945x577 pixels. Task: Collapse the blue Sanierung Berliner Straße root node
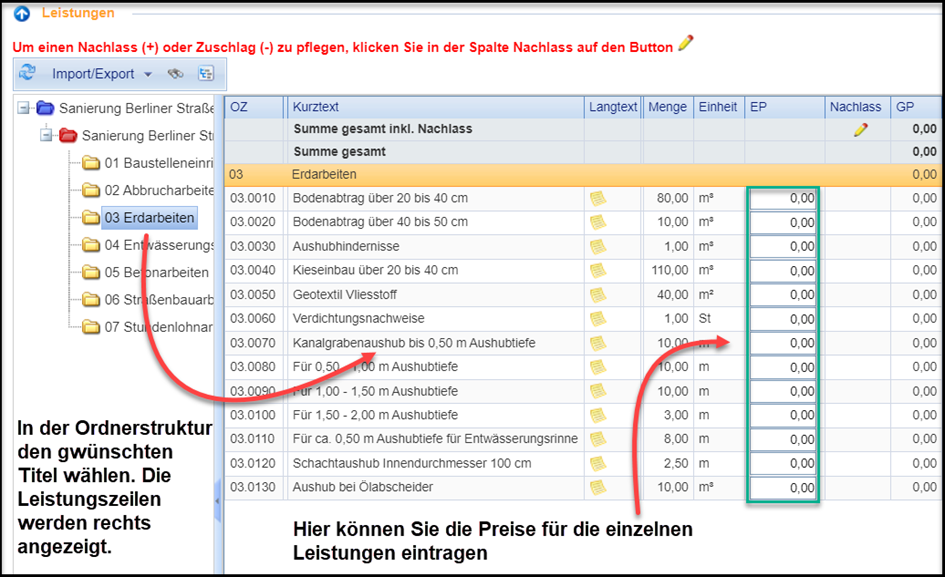coord(24,108)
